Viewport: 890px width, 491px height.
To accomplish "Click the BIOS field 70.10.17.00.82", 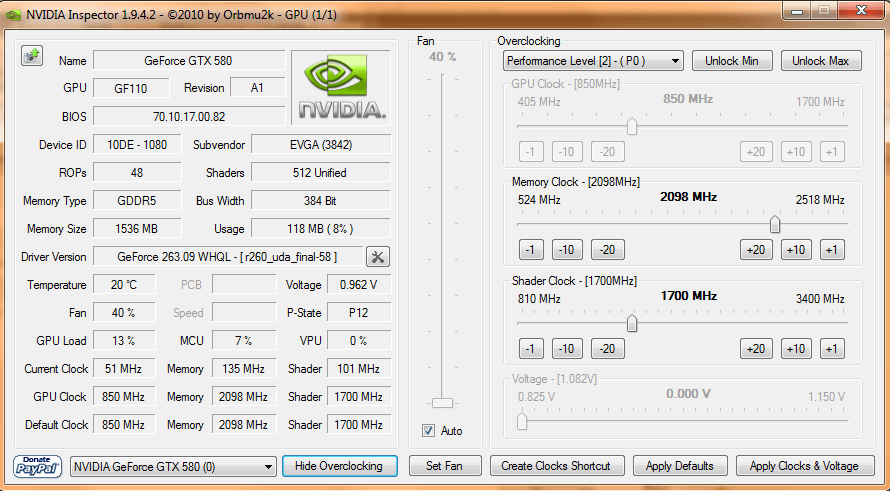I will coord(189,117).
